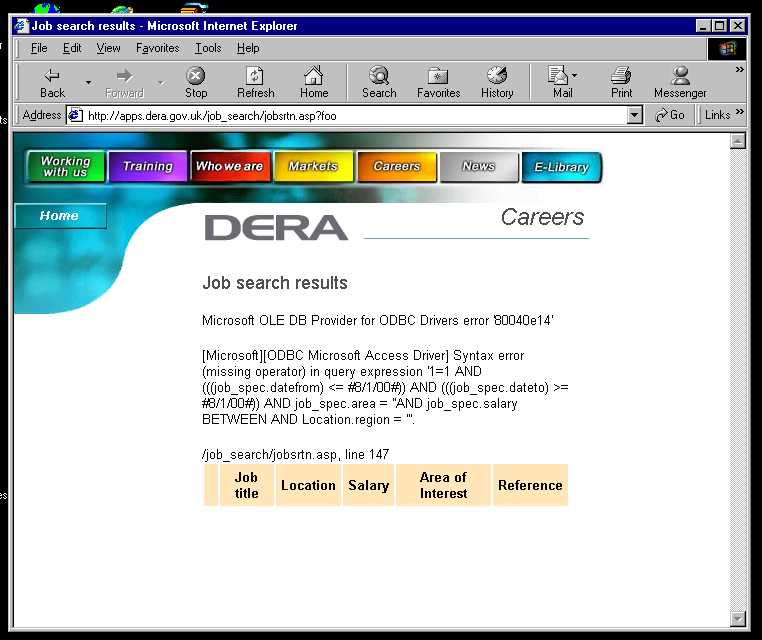
Task: Click the Careers heading beside the DERA logo
Action: 542,217
